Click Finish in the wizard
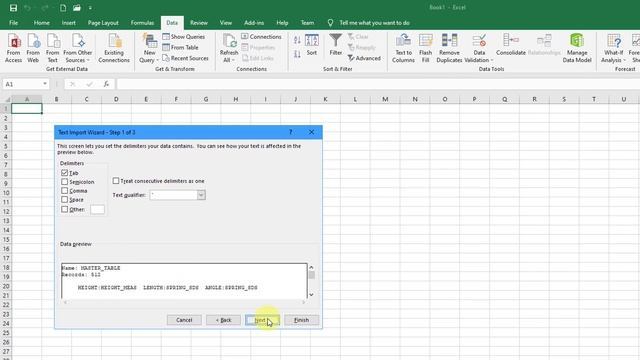 tap(302, 320)
